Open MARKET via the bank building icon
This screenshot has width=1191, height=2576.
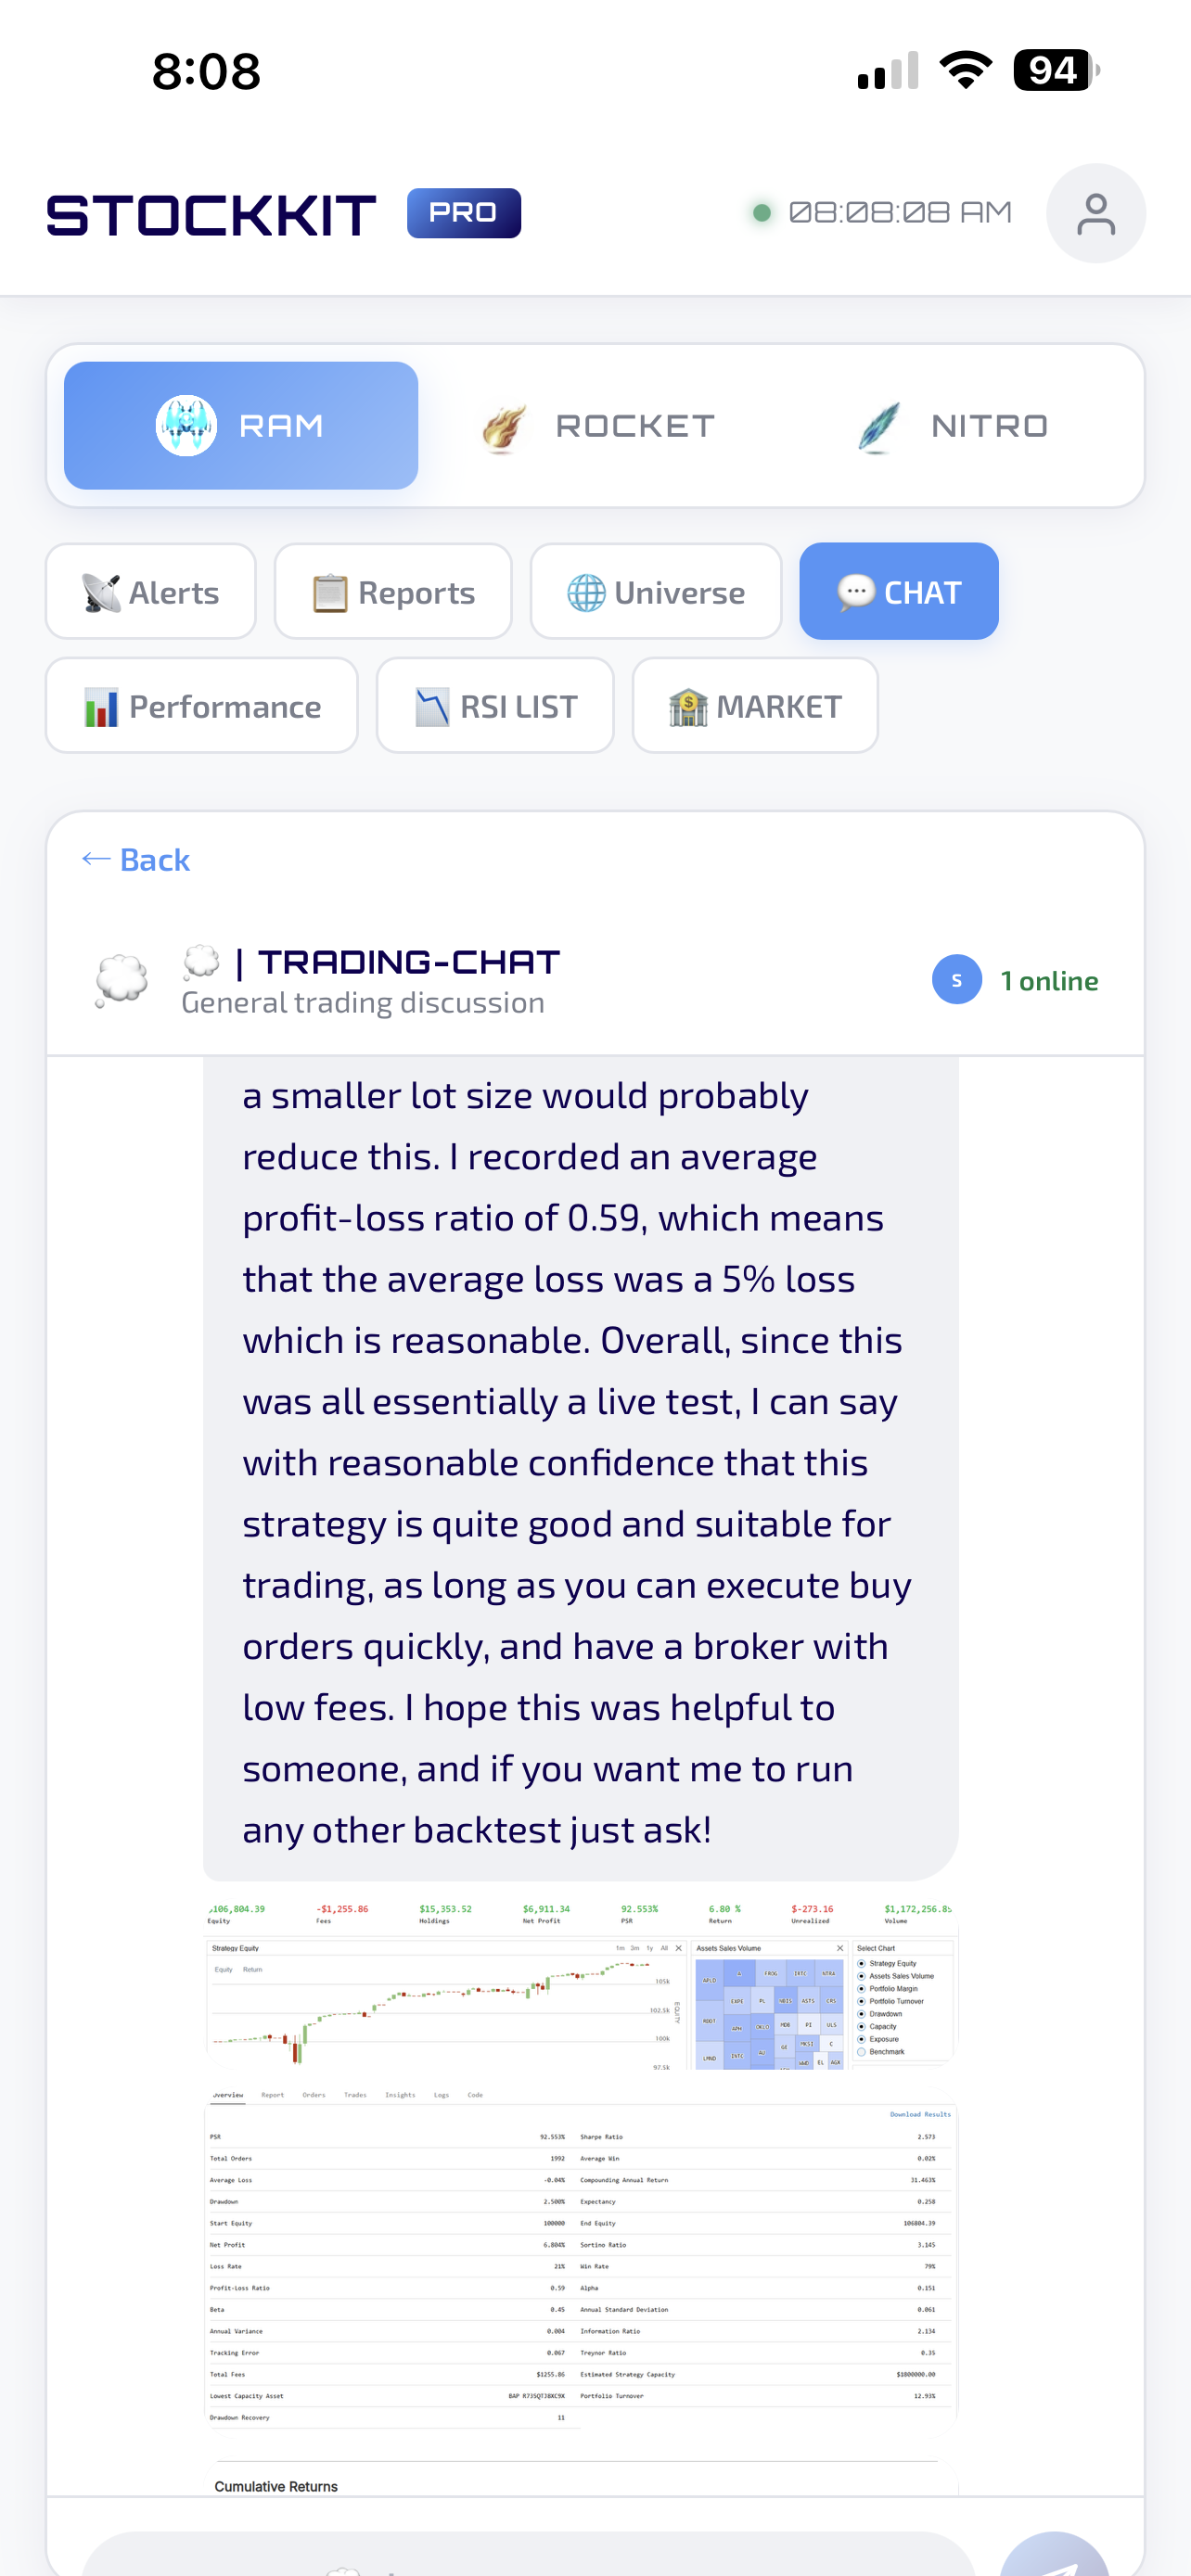689,705
